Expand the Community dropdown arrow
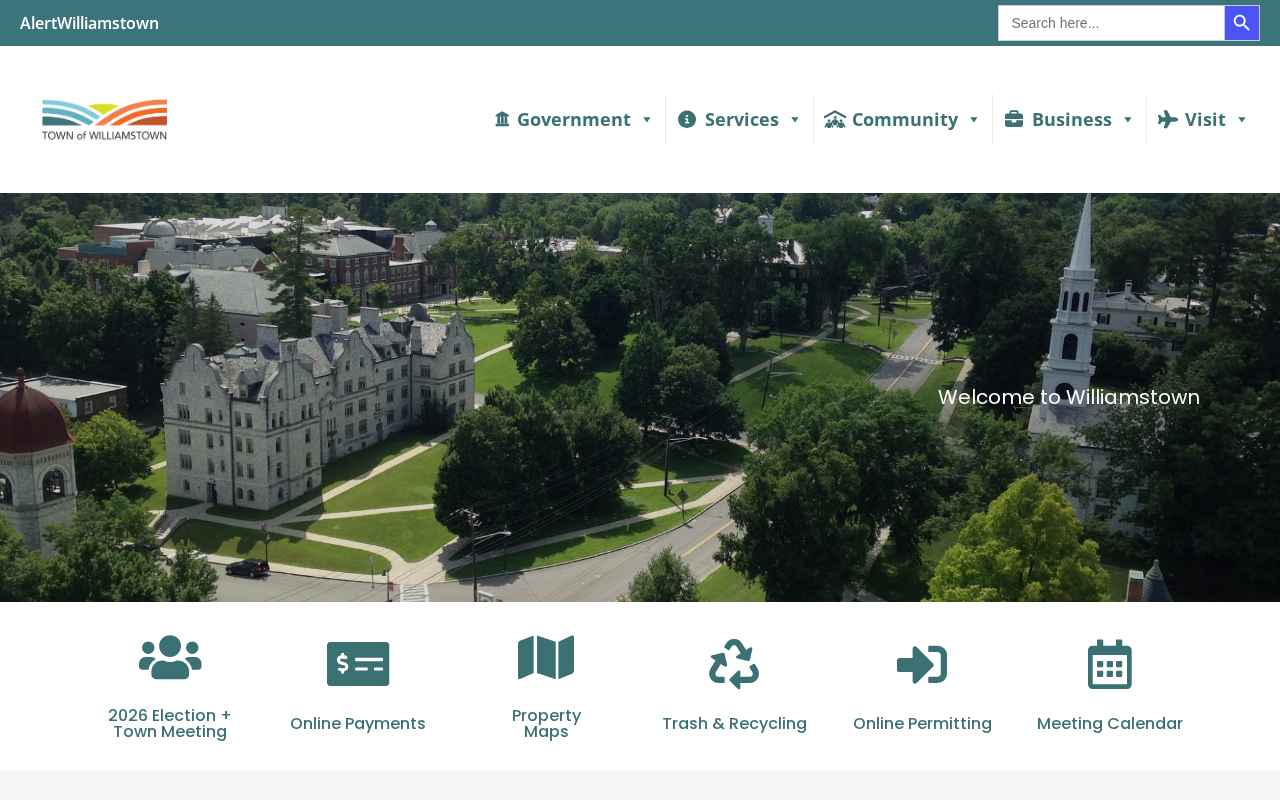The height and width of the screenshot is (800, 1280). click(x=973, y=120)
